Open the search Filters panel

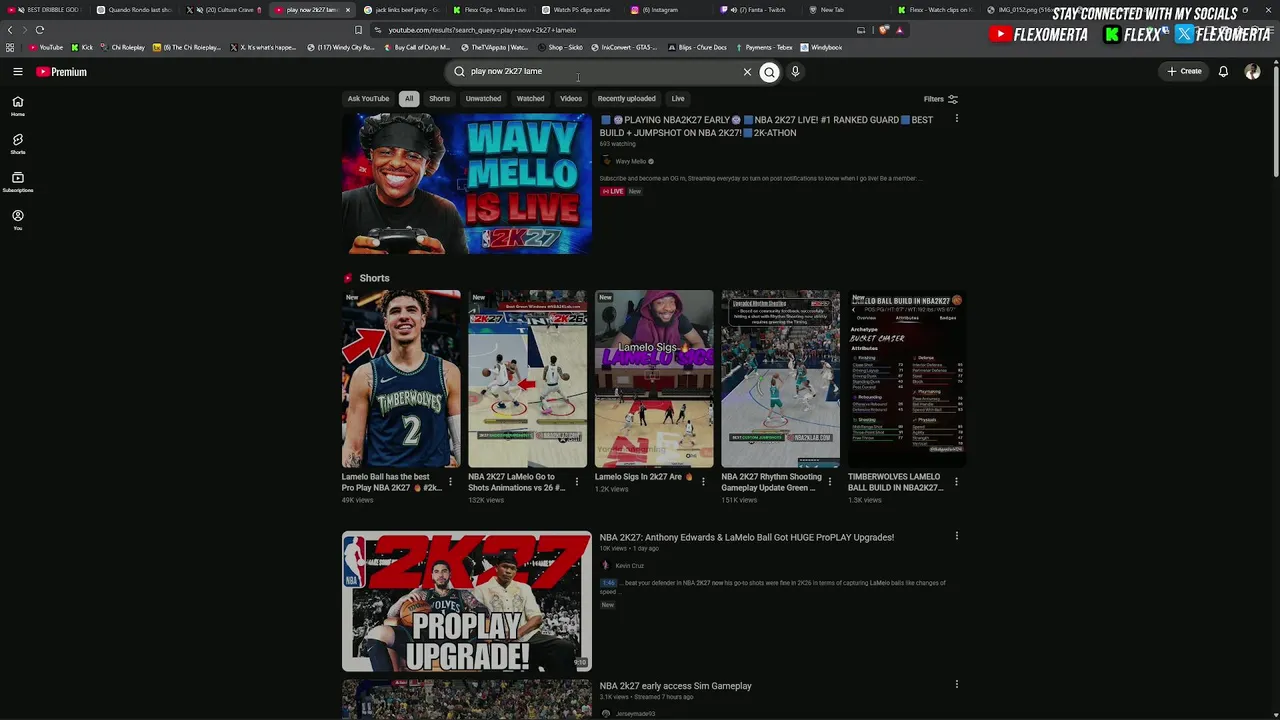click(941, 99)
